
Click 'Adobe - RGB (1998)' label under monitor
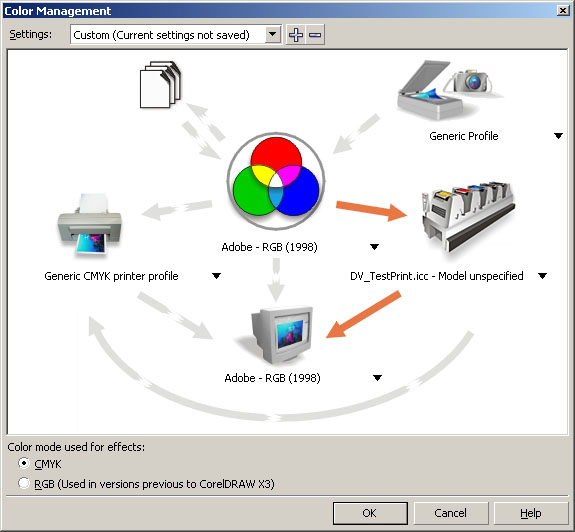[272, 378]
